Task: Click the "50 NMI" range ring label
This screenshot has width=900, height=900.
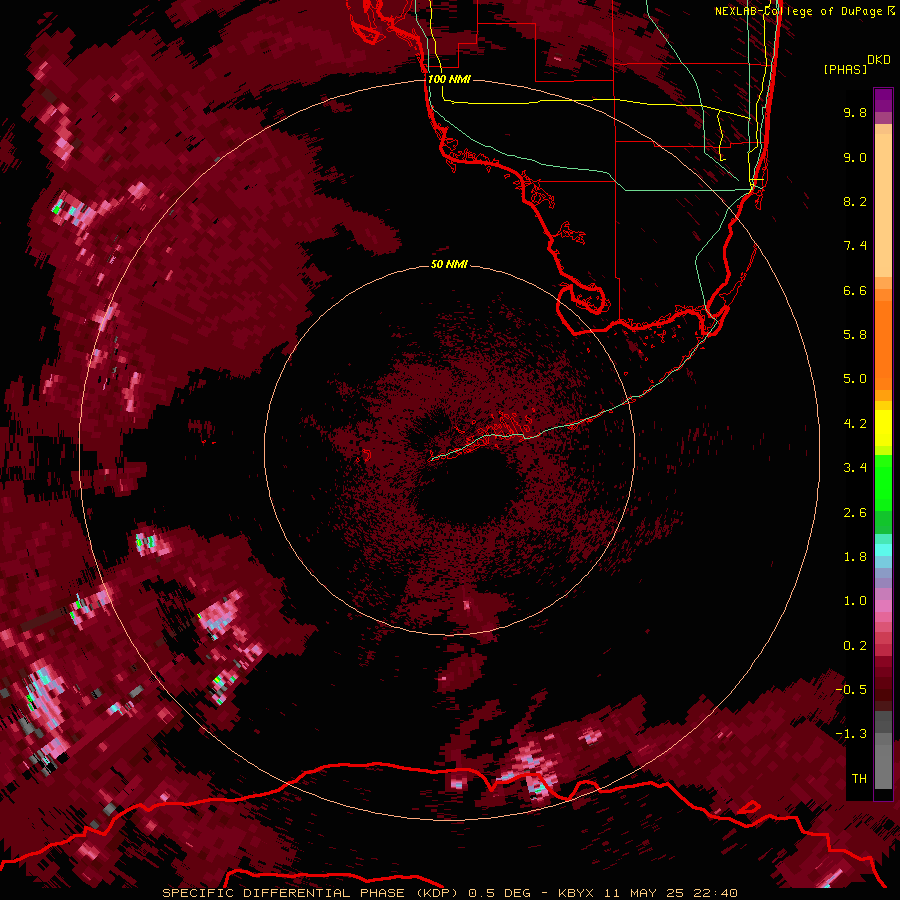Action: pyautogui.click(x=449, y=264)
